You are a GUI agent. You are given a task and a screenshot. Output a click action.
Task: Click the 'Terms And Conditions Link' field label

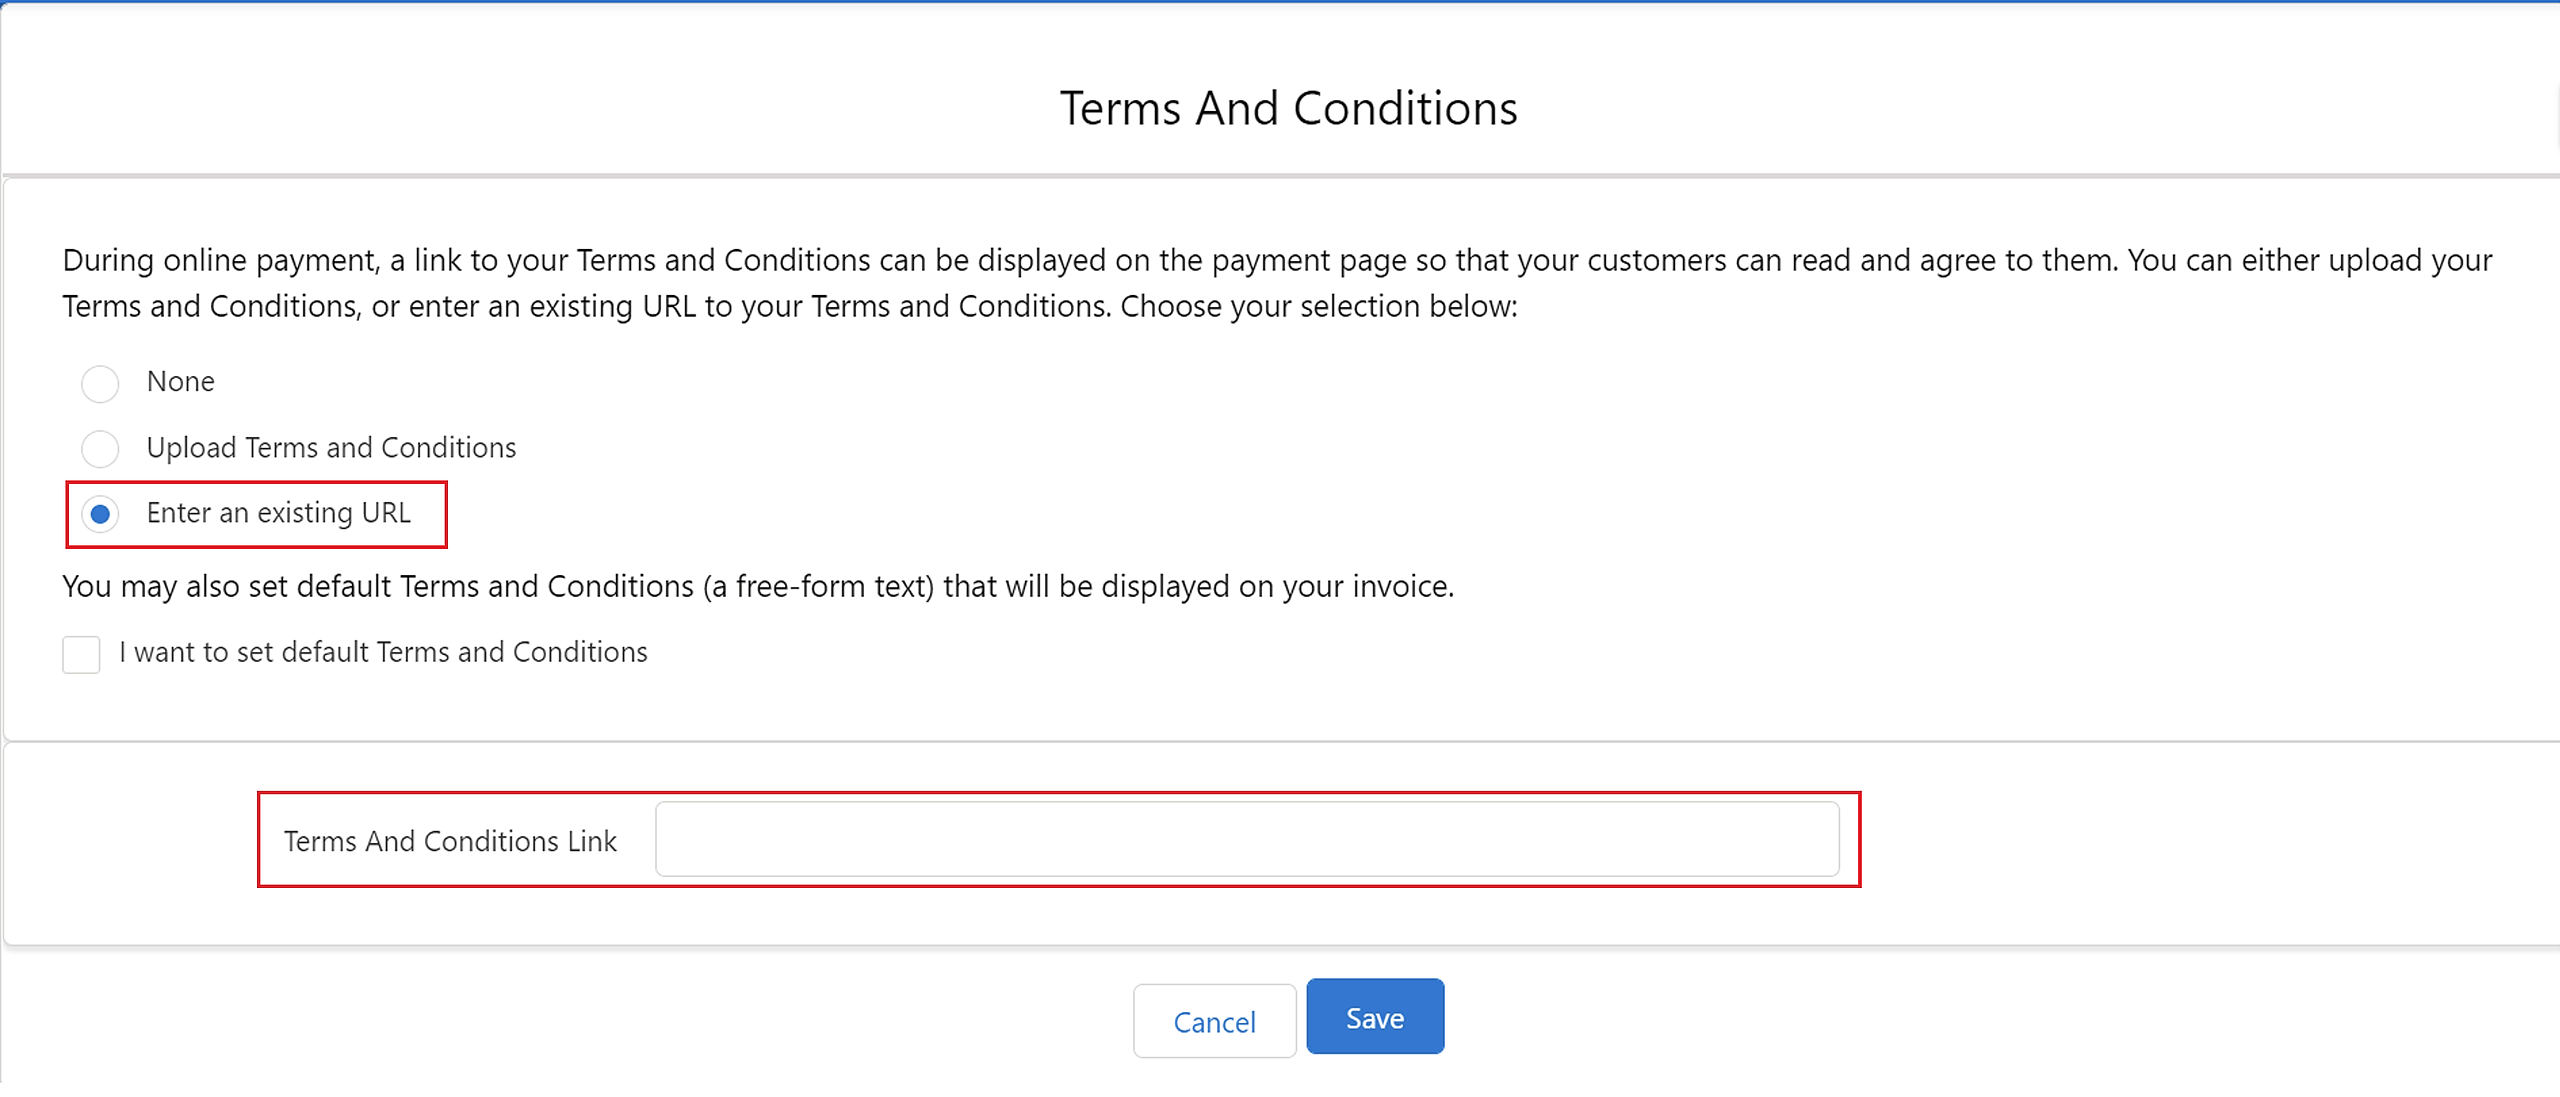tap(450, 842)
